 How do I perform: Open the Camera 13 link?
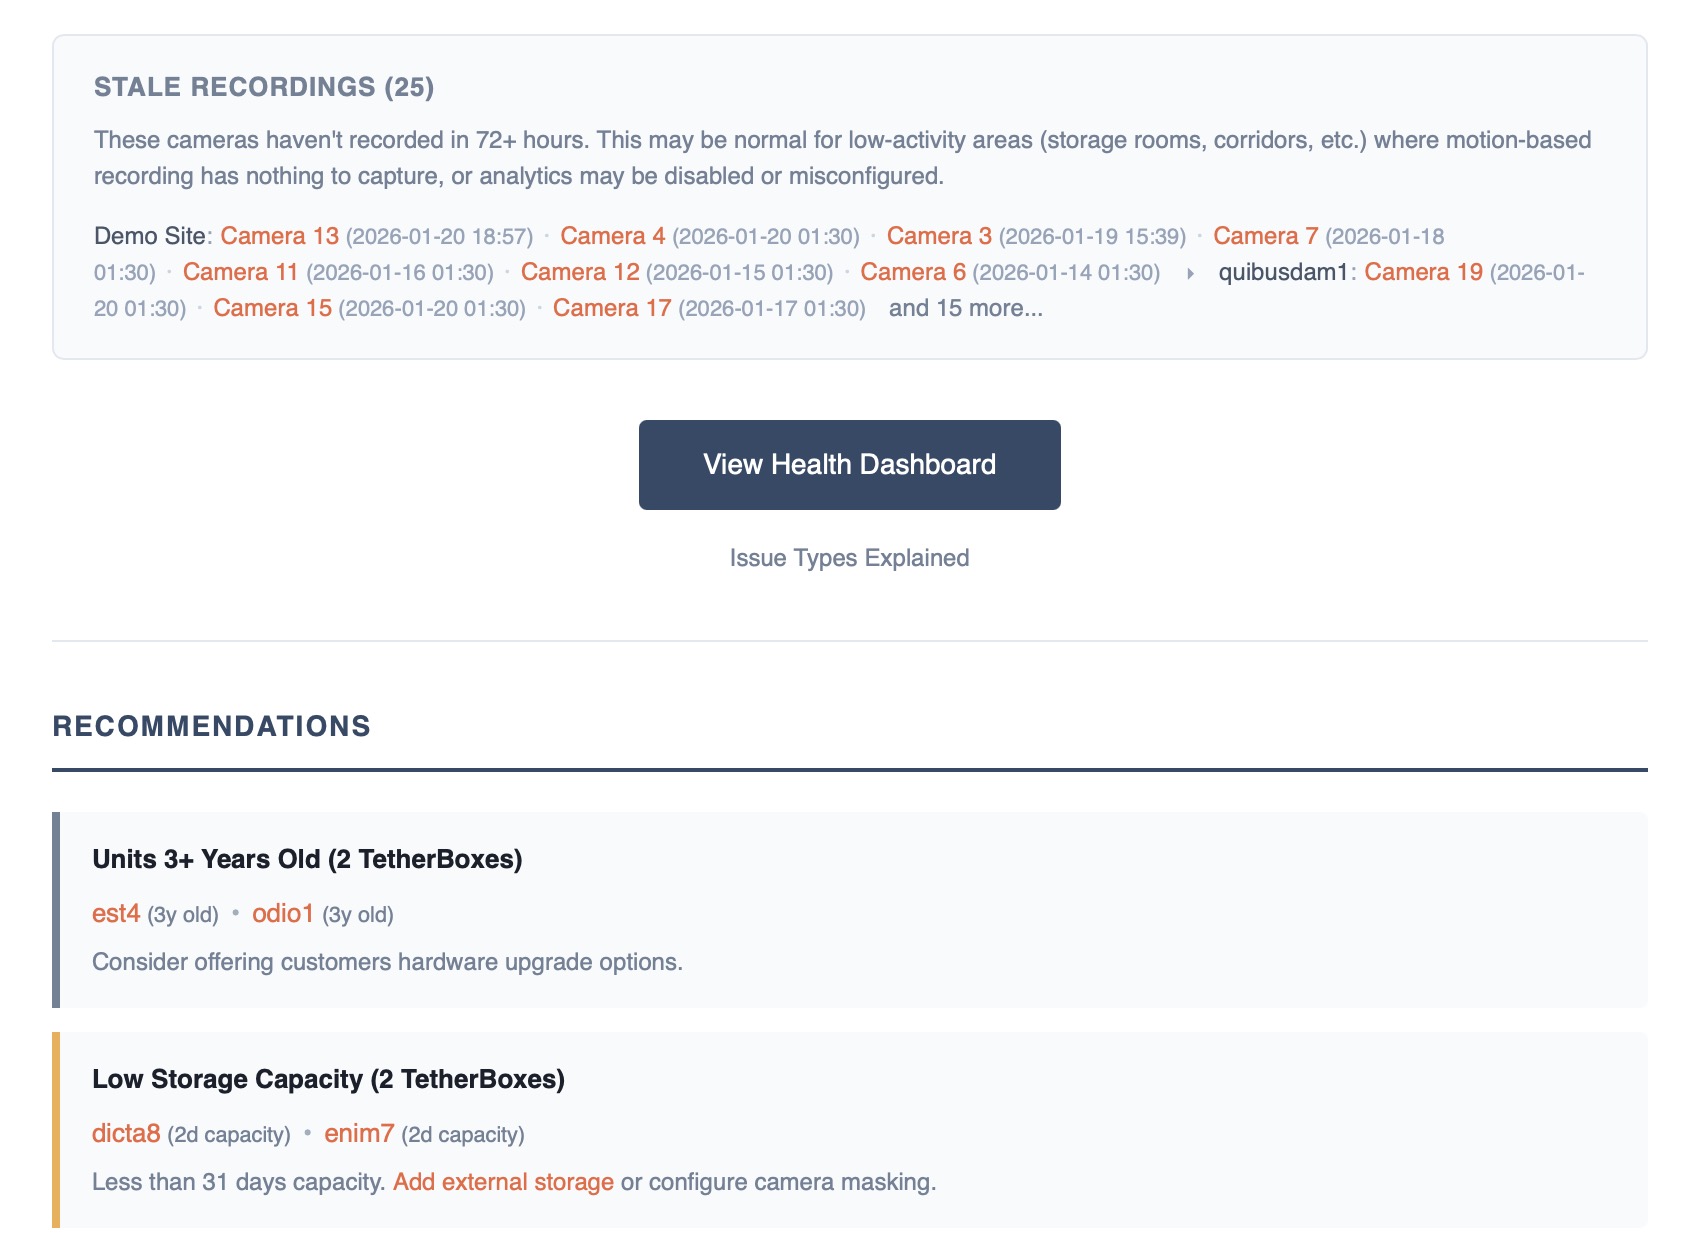[x=279, y=236]
